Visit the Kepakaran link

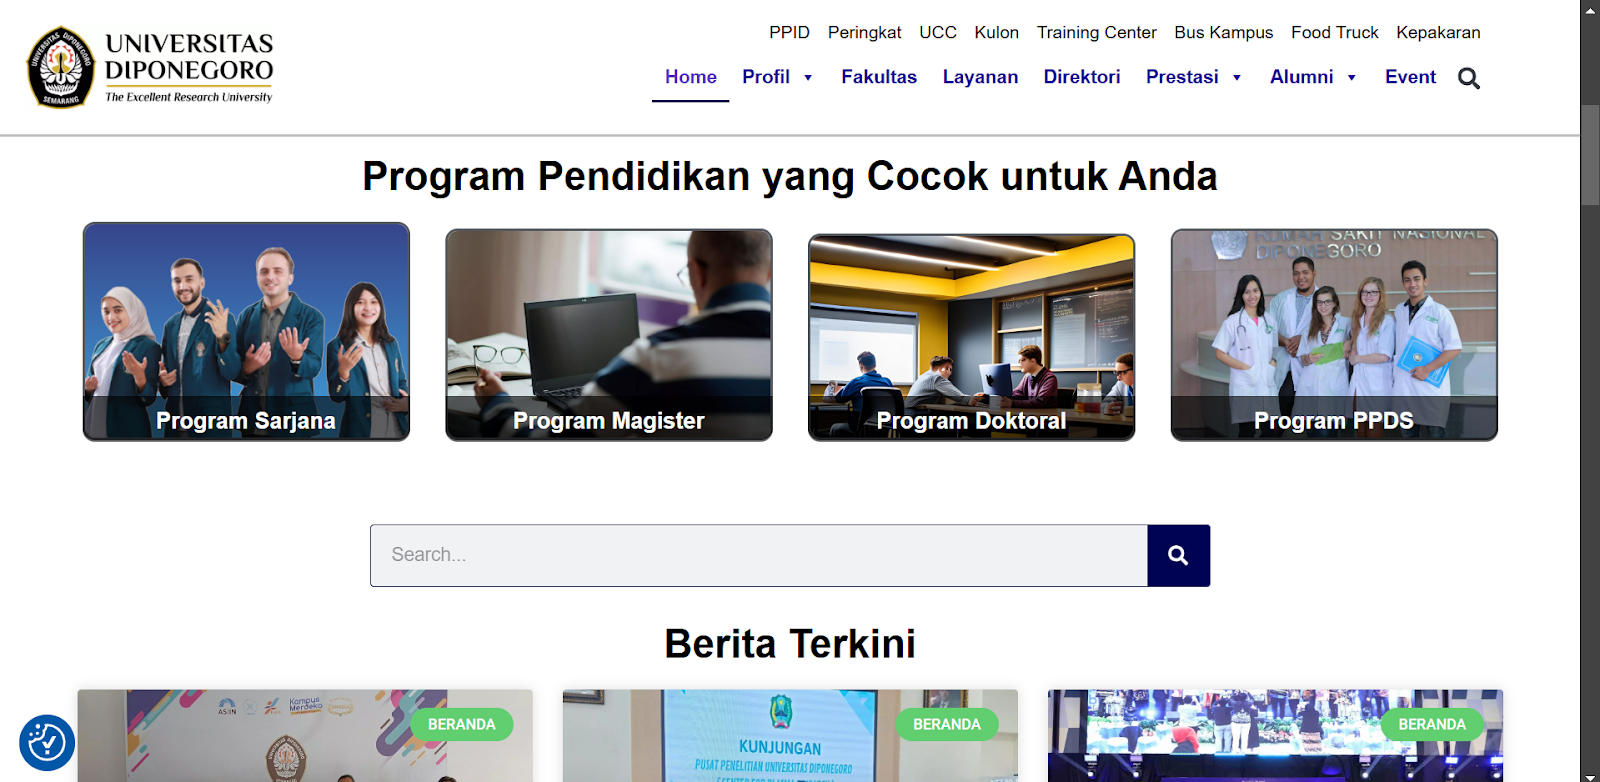(x=1438, y=32)
